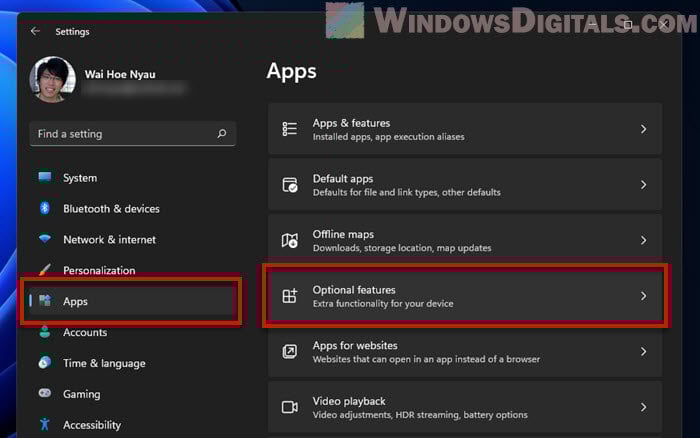
Task: Click the Settings window title text
Action: 72,32
